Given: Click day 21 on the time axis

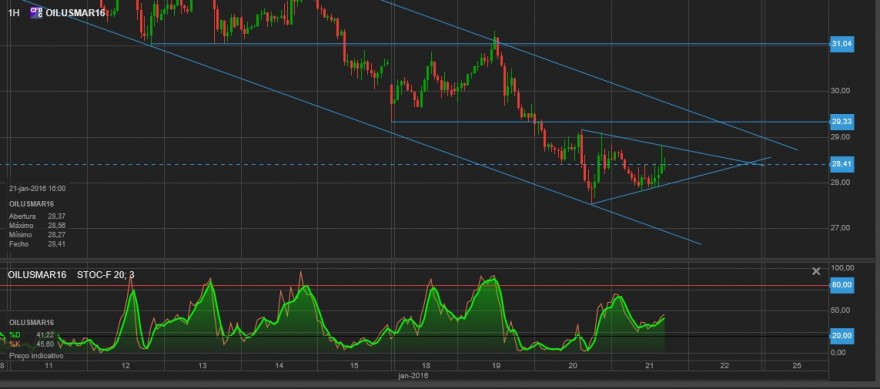Looking at the screenshot, I should pos(650,366).
